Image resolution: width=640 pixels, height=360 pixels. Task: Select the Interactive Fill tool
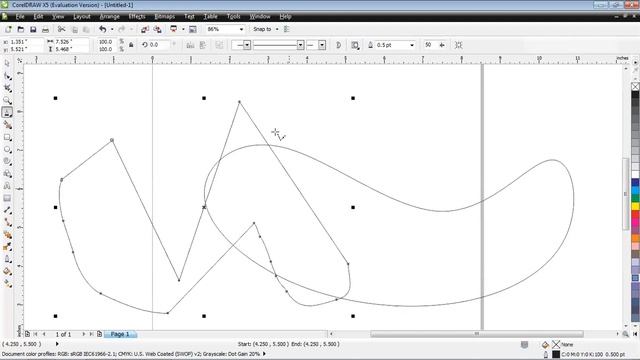click(x=7, y=284)
